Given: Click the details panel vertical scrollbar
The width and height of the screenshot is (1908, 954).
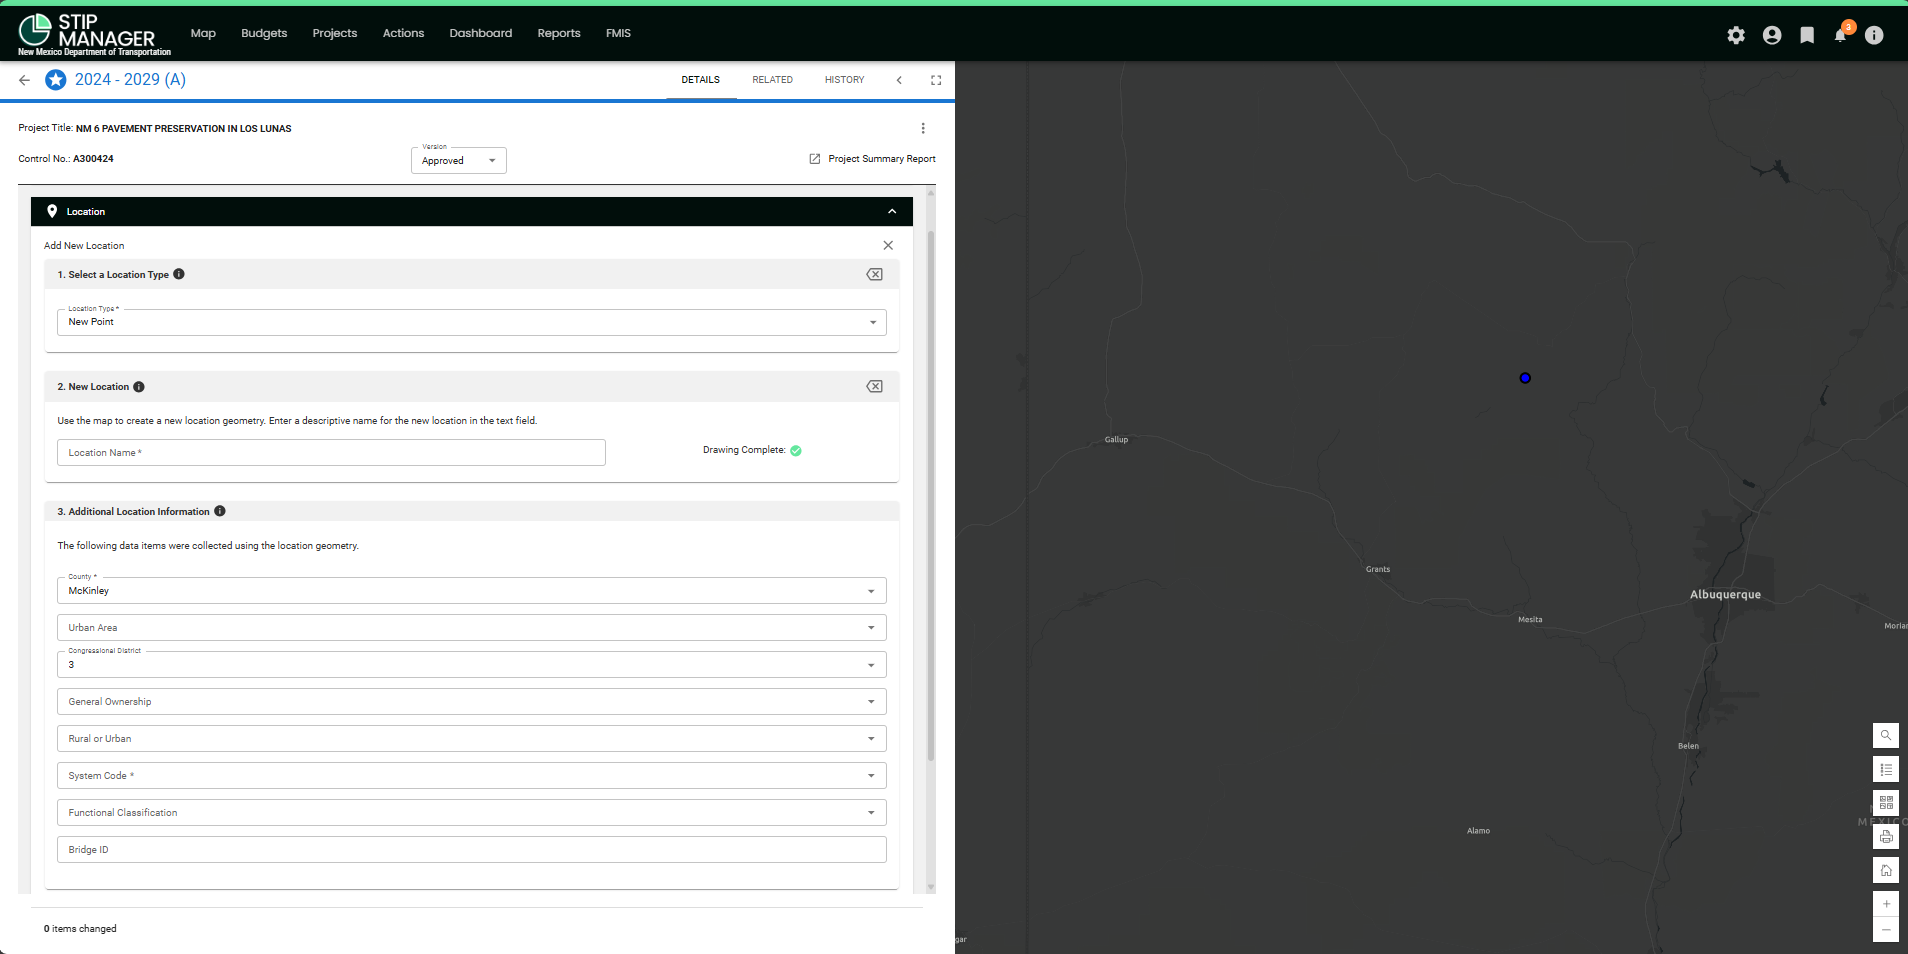Looking at the screenshot, I should point(931,495).
